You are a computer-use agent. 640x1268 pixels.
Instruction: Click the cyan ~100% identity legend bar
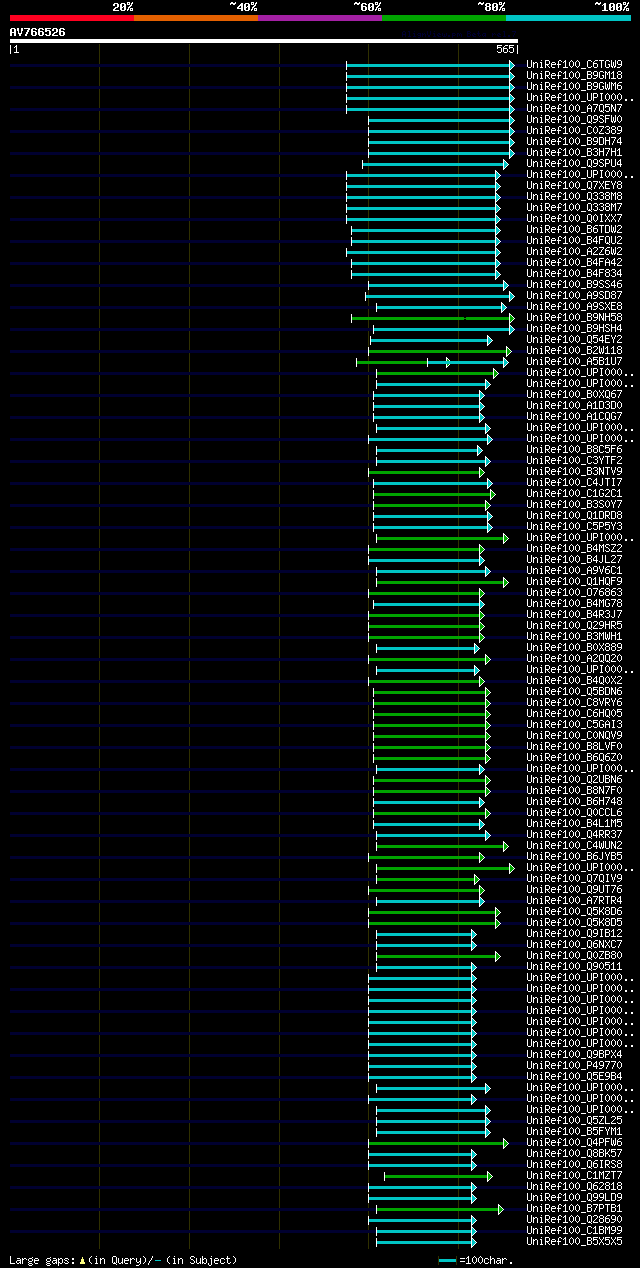click(x=568, y=18)
